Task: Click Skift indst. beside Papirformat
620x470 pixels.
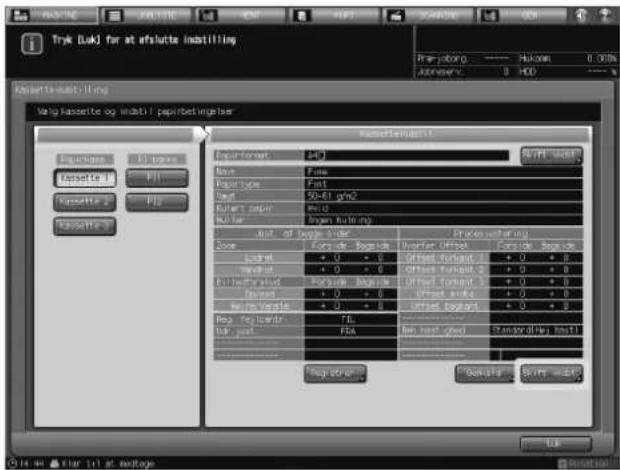Action: coord(552,155)
